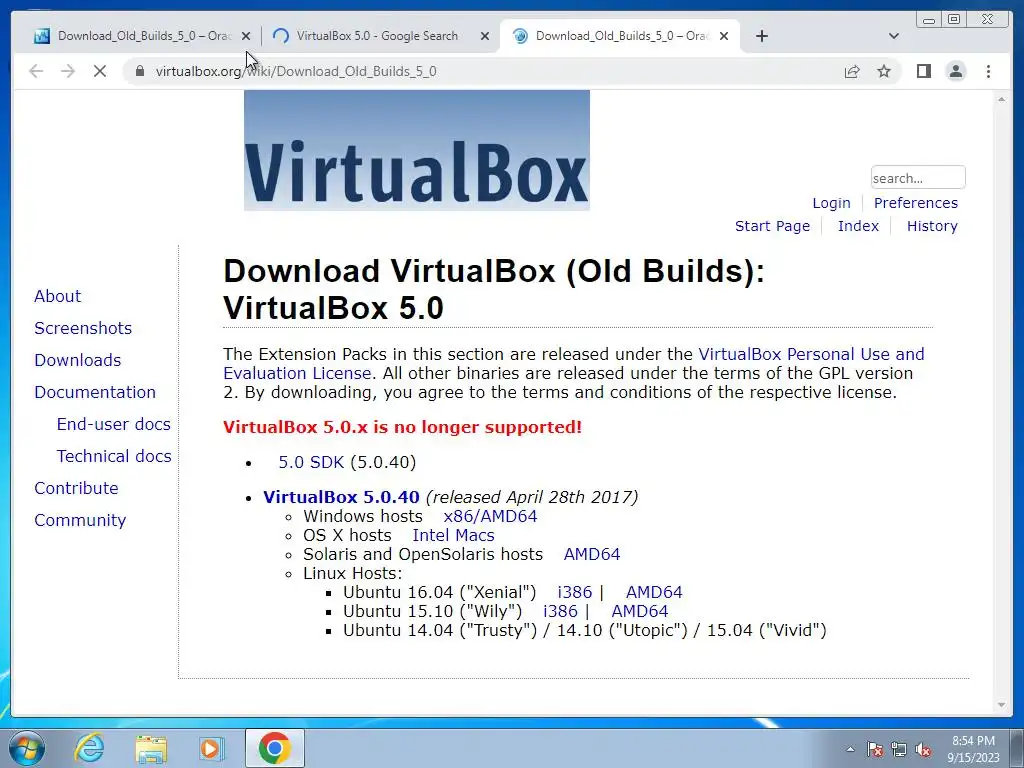
Task: Close the VirtualBox 5.0 Google Search tab
Action: tap(485, 36)
